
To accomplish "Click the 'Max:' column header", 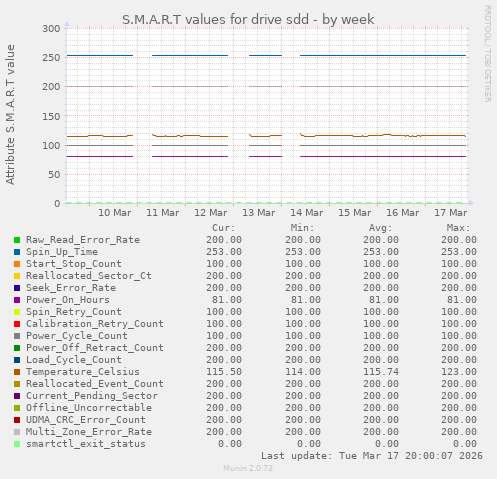I will 459,228.
